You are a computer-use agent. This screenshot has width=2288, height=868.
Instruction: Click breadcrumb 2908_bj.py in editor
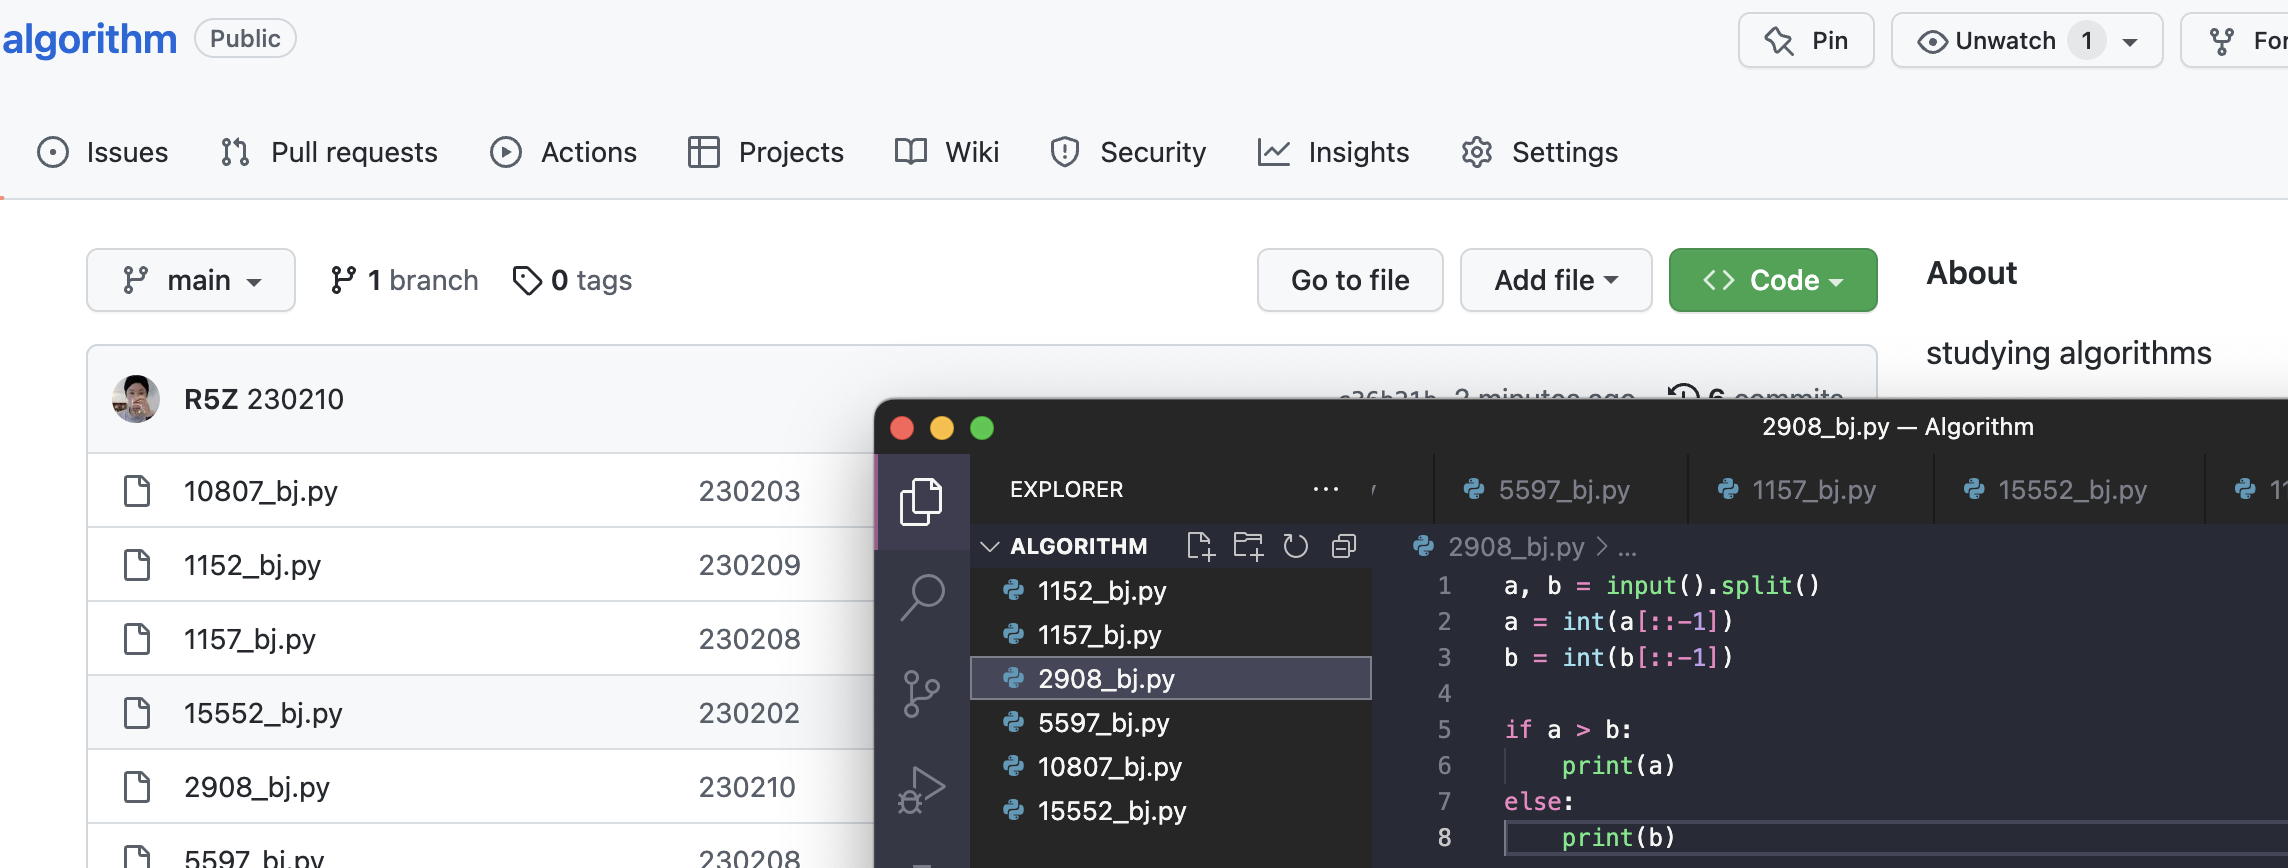coord(1516,547)
